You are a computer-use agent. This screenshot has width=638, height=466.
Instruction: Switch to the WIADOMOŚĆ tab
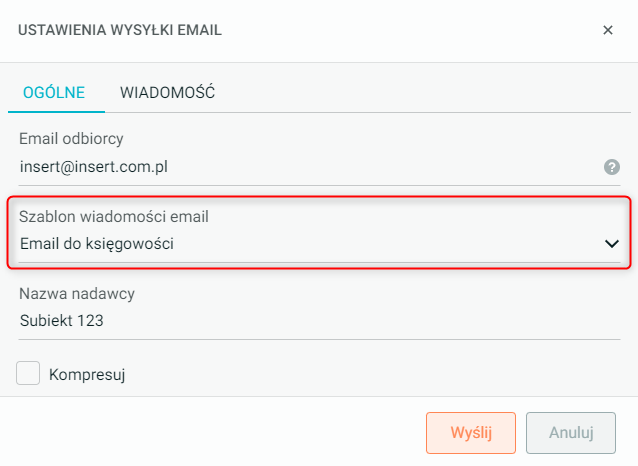pos(167,93)
